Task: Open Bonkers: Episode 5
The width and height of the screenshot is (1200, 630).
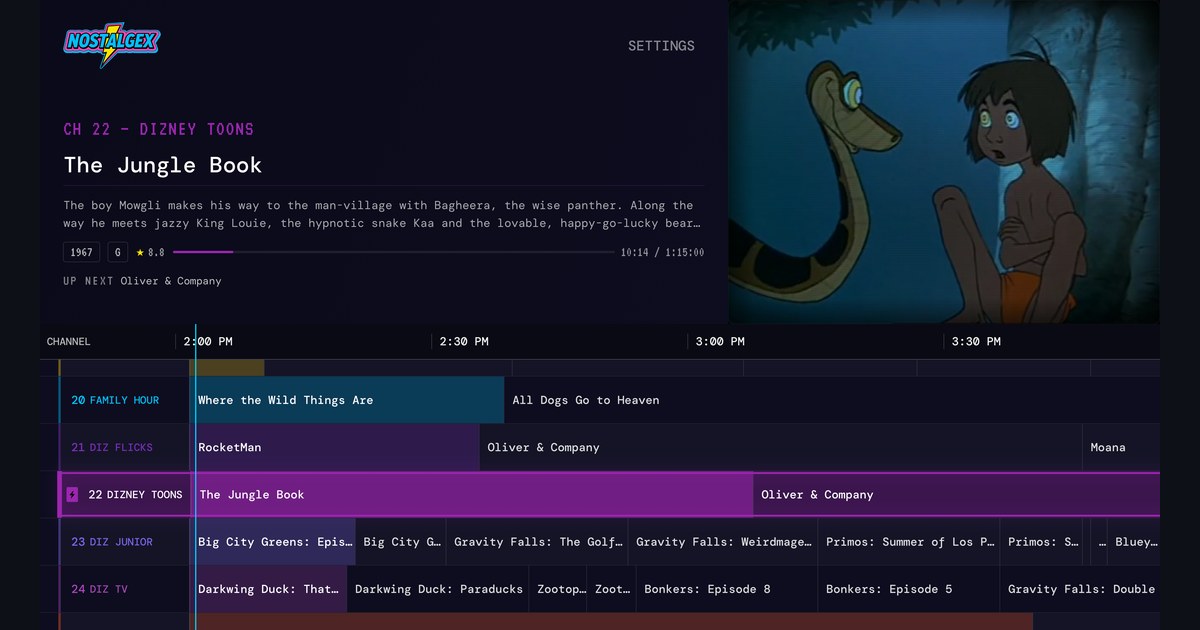Action: pyautogui.click(x=909, y=589)
